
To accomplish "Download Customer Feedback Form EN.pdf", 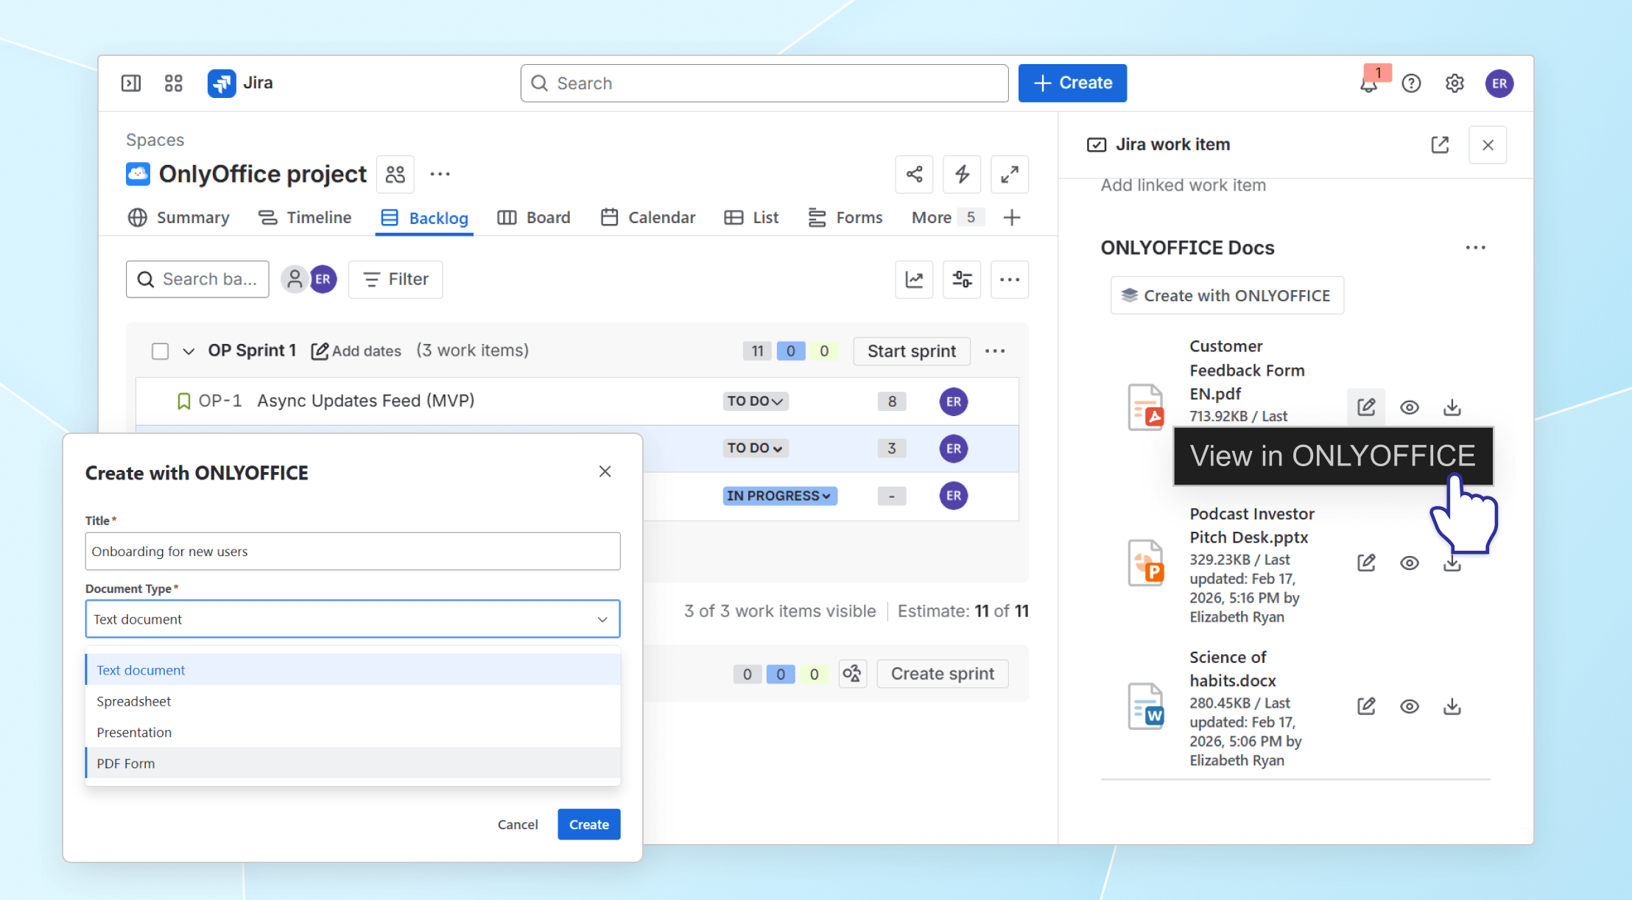I will (1452, 407).
